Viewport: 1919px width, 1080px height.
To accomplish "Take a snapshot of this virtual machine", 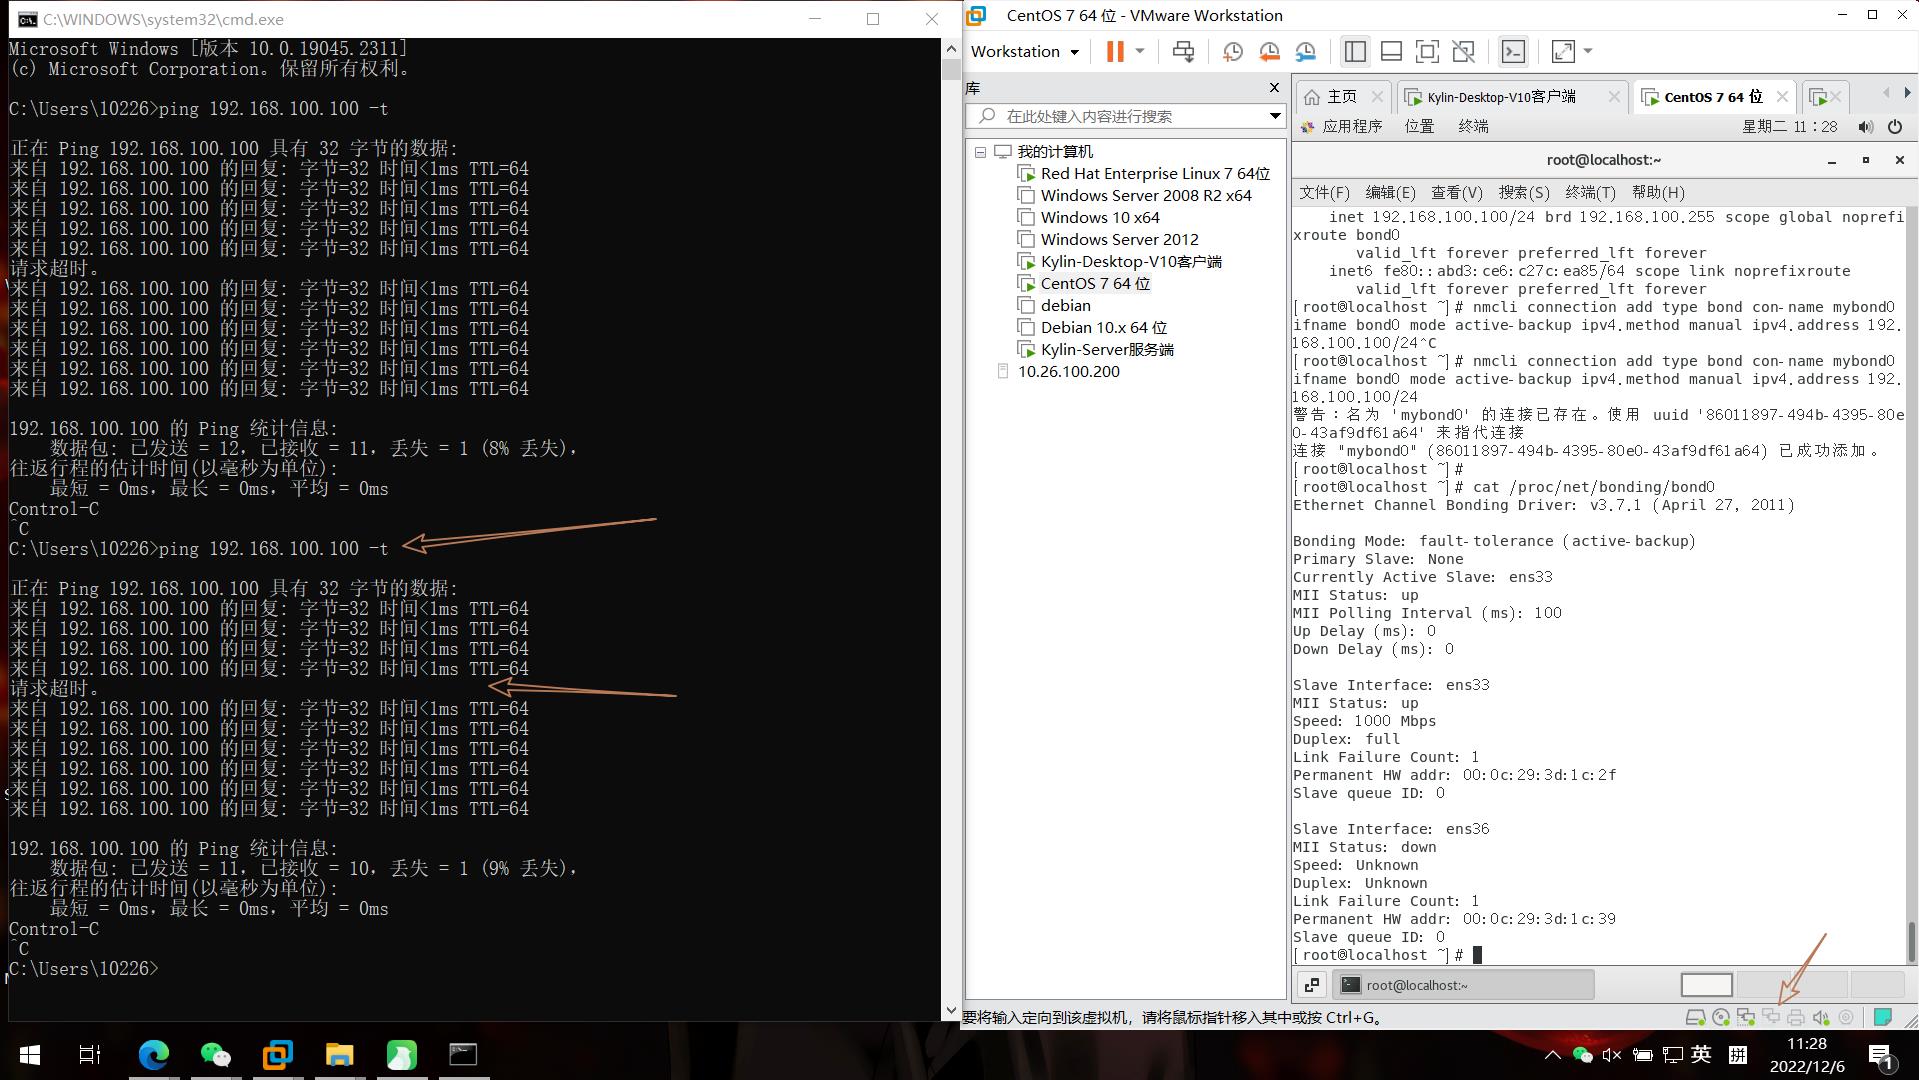I will (x=1232, y=52).
